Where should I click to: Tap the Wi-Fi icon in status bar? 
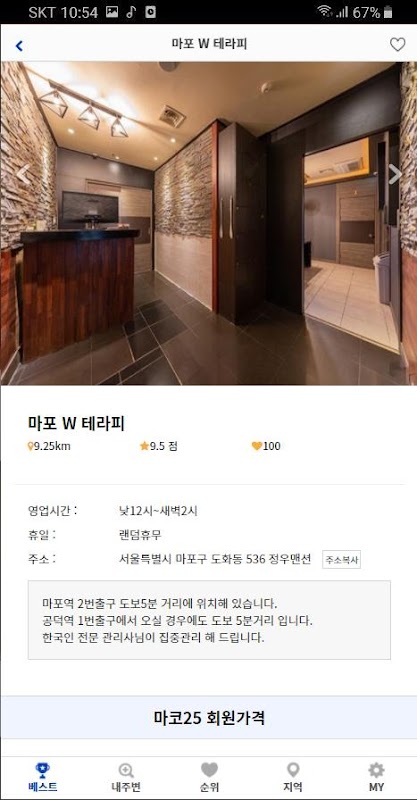pyautogui.click(x=324, y=12)
